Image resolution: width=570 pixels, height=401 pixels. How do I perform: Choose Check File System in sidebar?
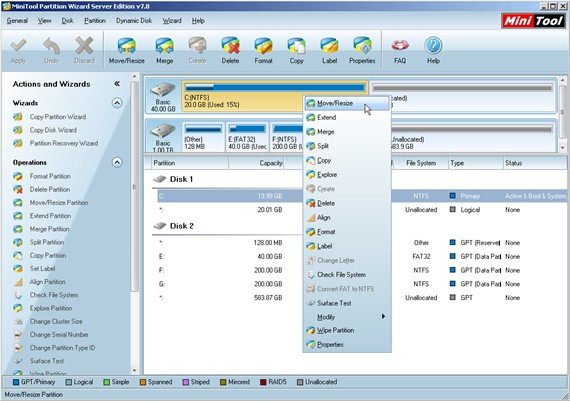pos(54,295)
